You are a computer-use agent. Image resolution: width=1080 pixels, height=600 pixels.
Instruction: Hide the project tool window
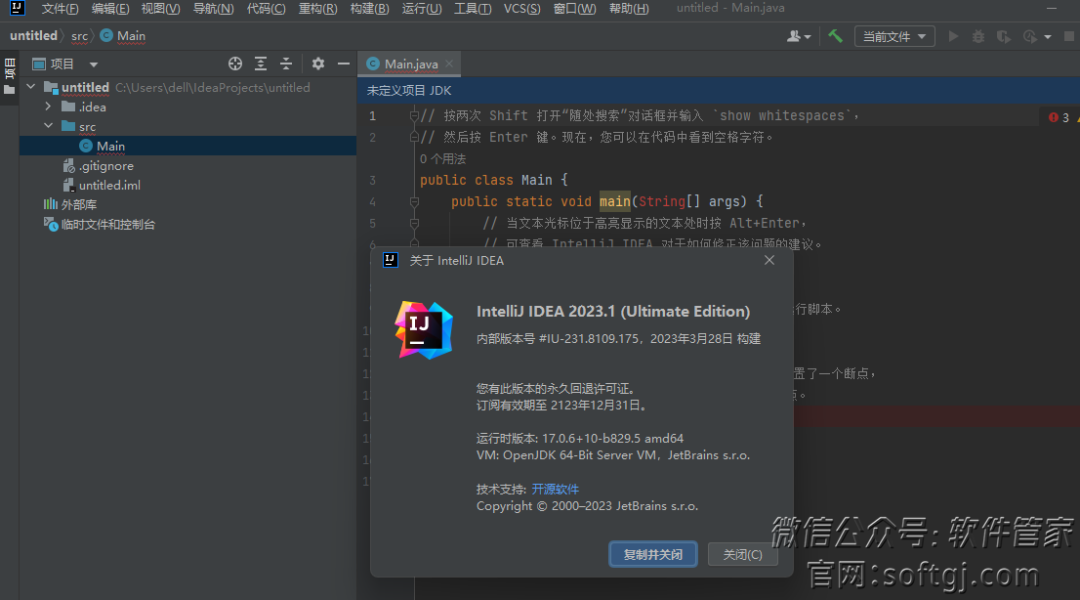click(343, 64)
